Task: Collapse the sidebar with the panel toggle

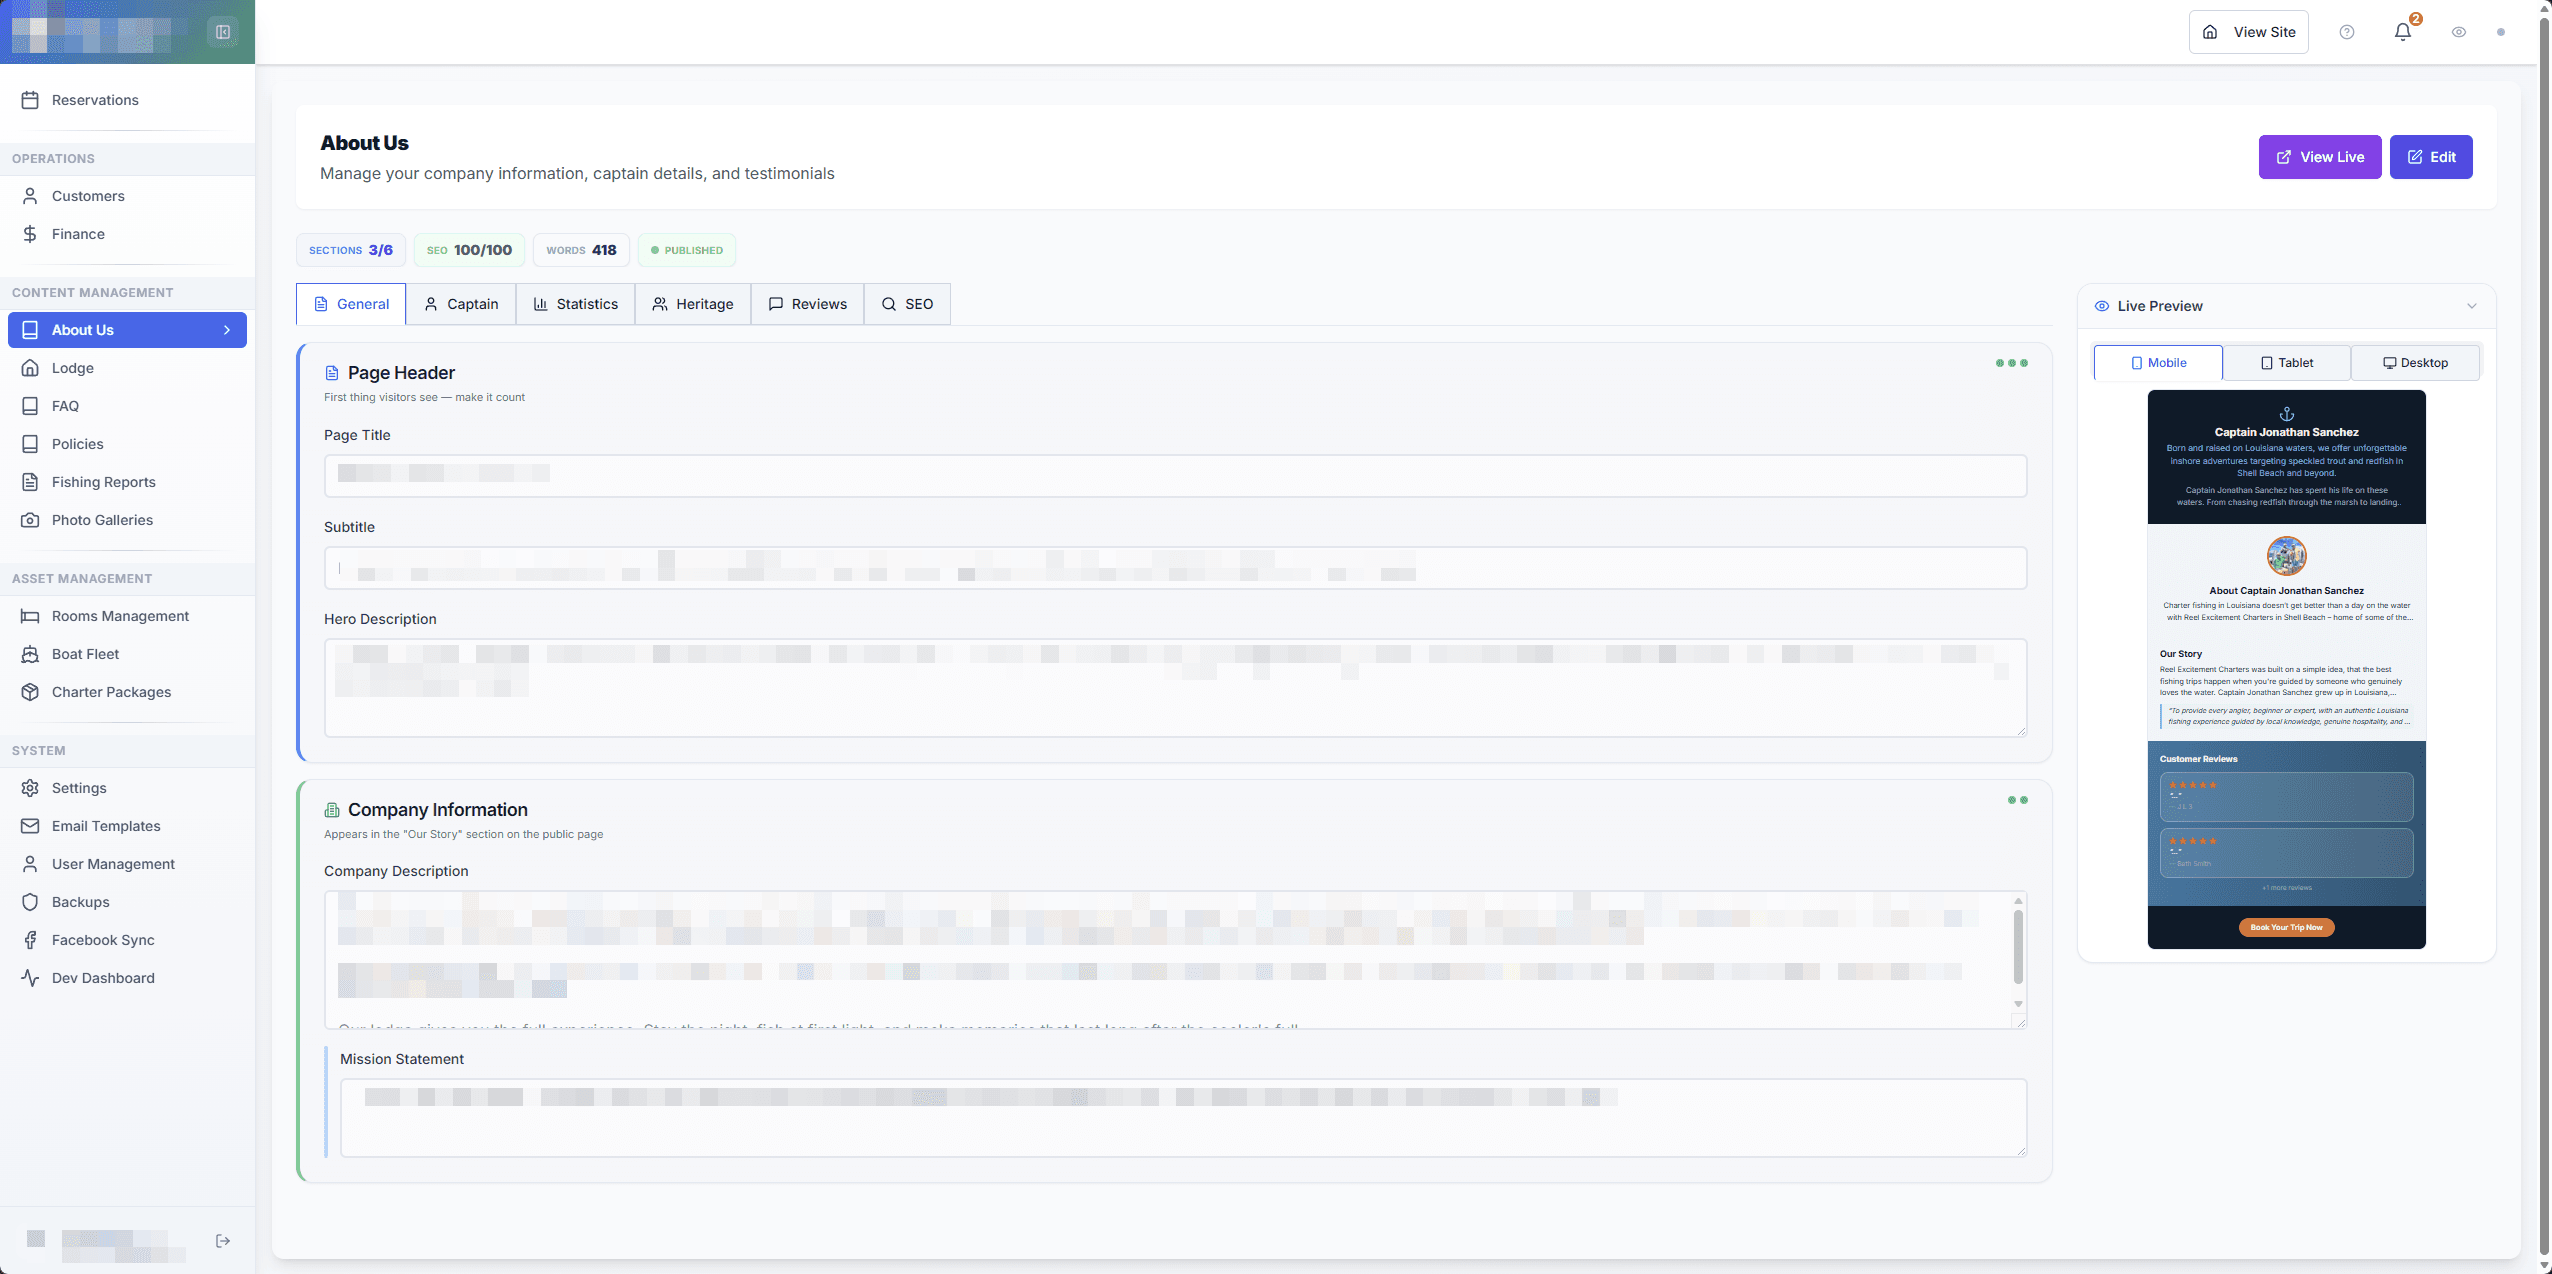Action: pos(222,31)
